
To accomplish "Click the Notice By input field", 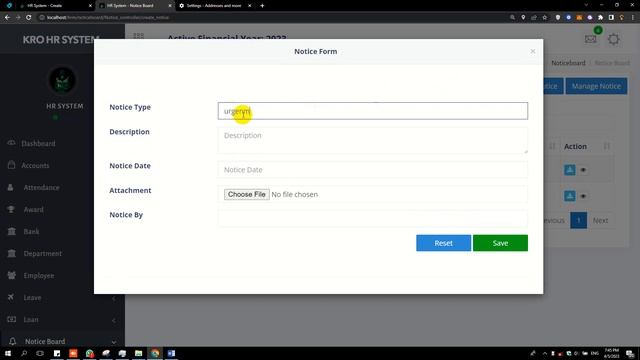I will click(x=373, y=219).
